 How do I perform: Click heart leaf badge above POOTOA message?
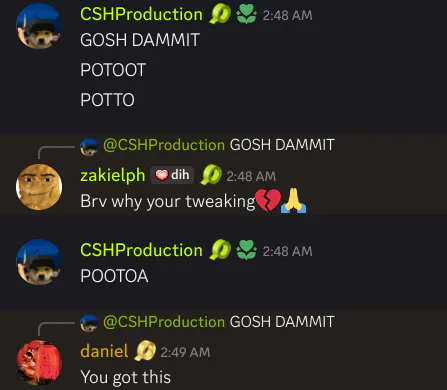coord(246,250)
